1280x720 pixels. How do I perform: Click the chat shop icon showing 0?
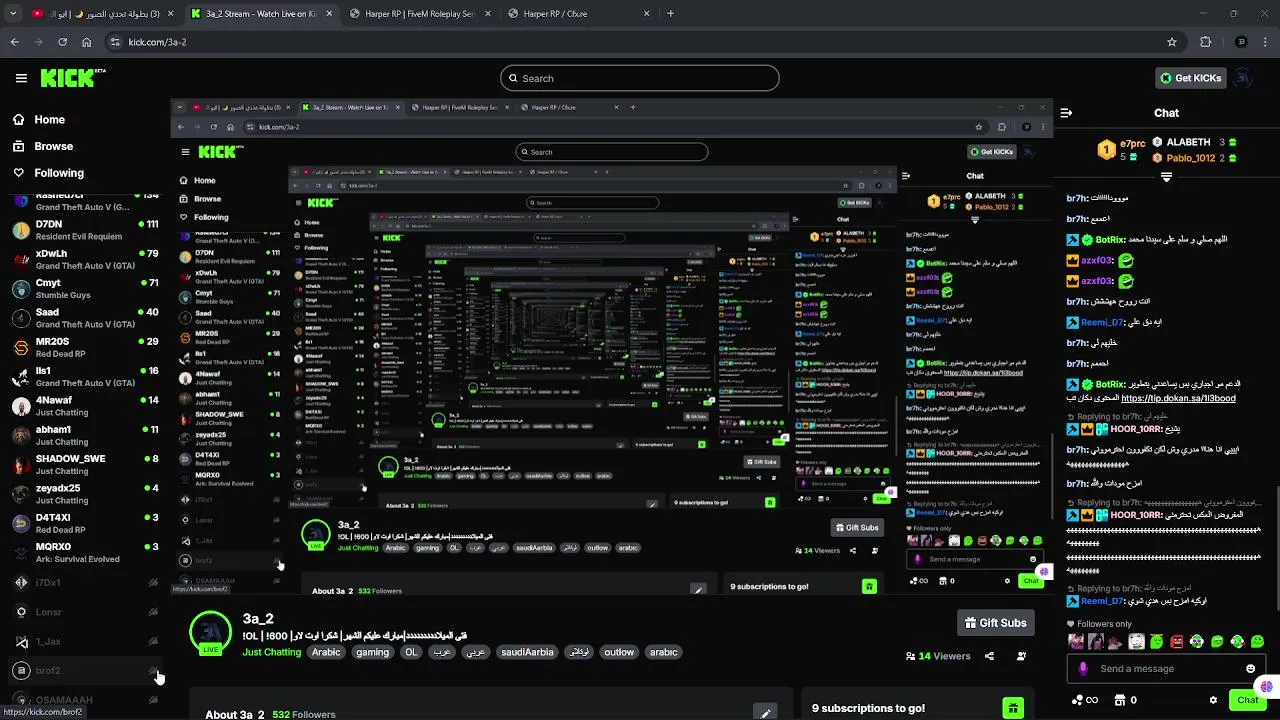point(1126,700)
